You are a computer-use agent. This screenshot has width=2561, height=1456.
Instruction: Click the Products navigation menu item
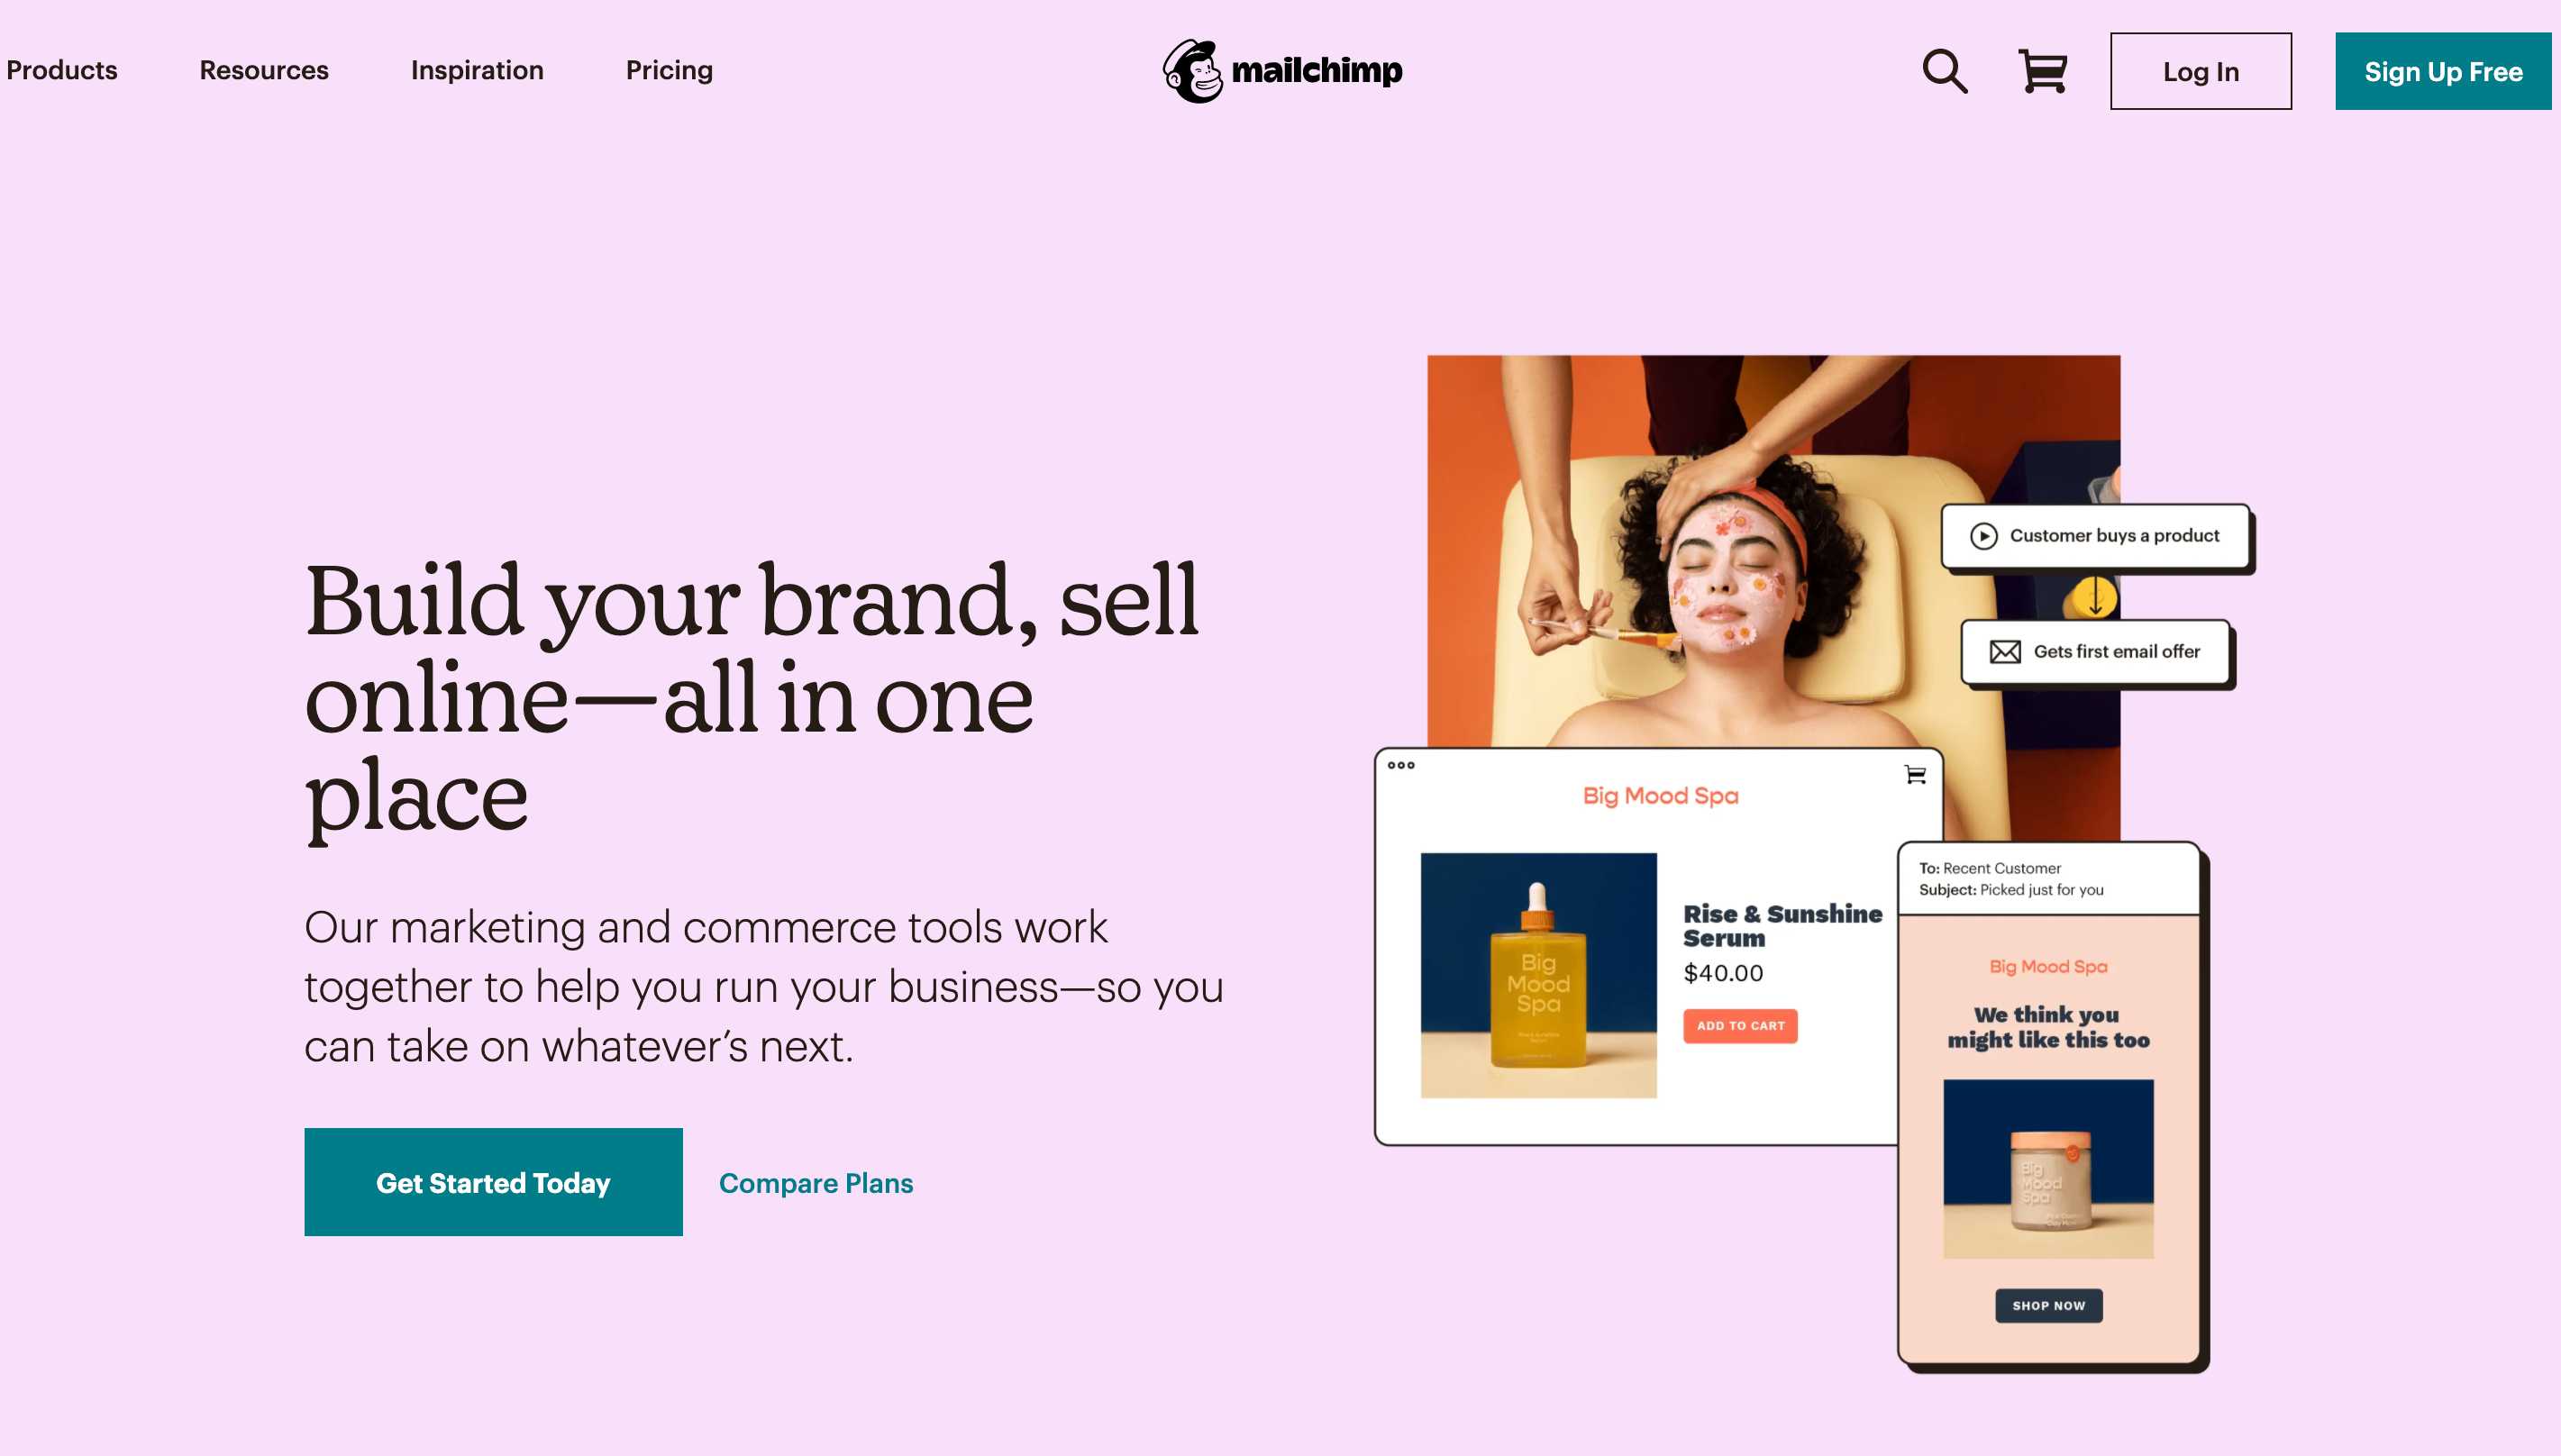coord(61,70)
